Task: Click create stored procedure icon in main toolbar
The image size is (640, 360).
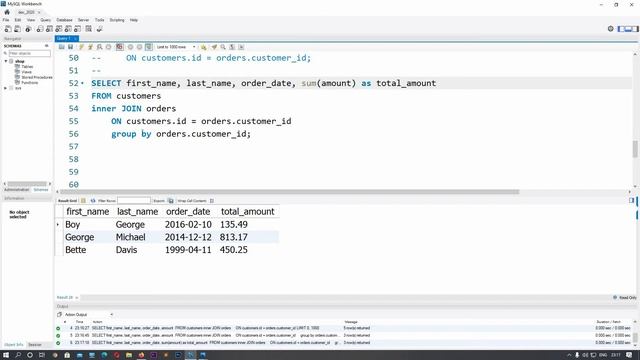Action: click(68, 29)
